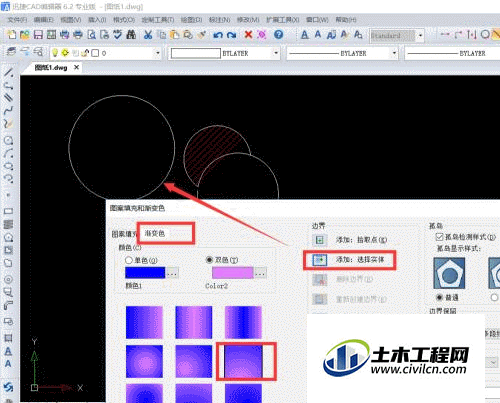The width and height of the screenshot is (500, 403).
Task: Select the Circle tool in left toolbar
Action: coord(8,140)
